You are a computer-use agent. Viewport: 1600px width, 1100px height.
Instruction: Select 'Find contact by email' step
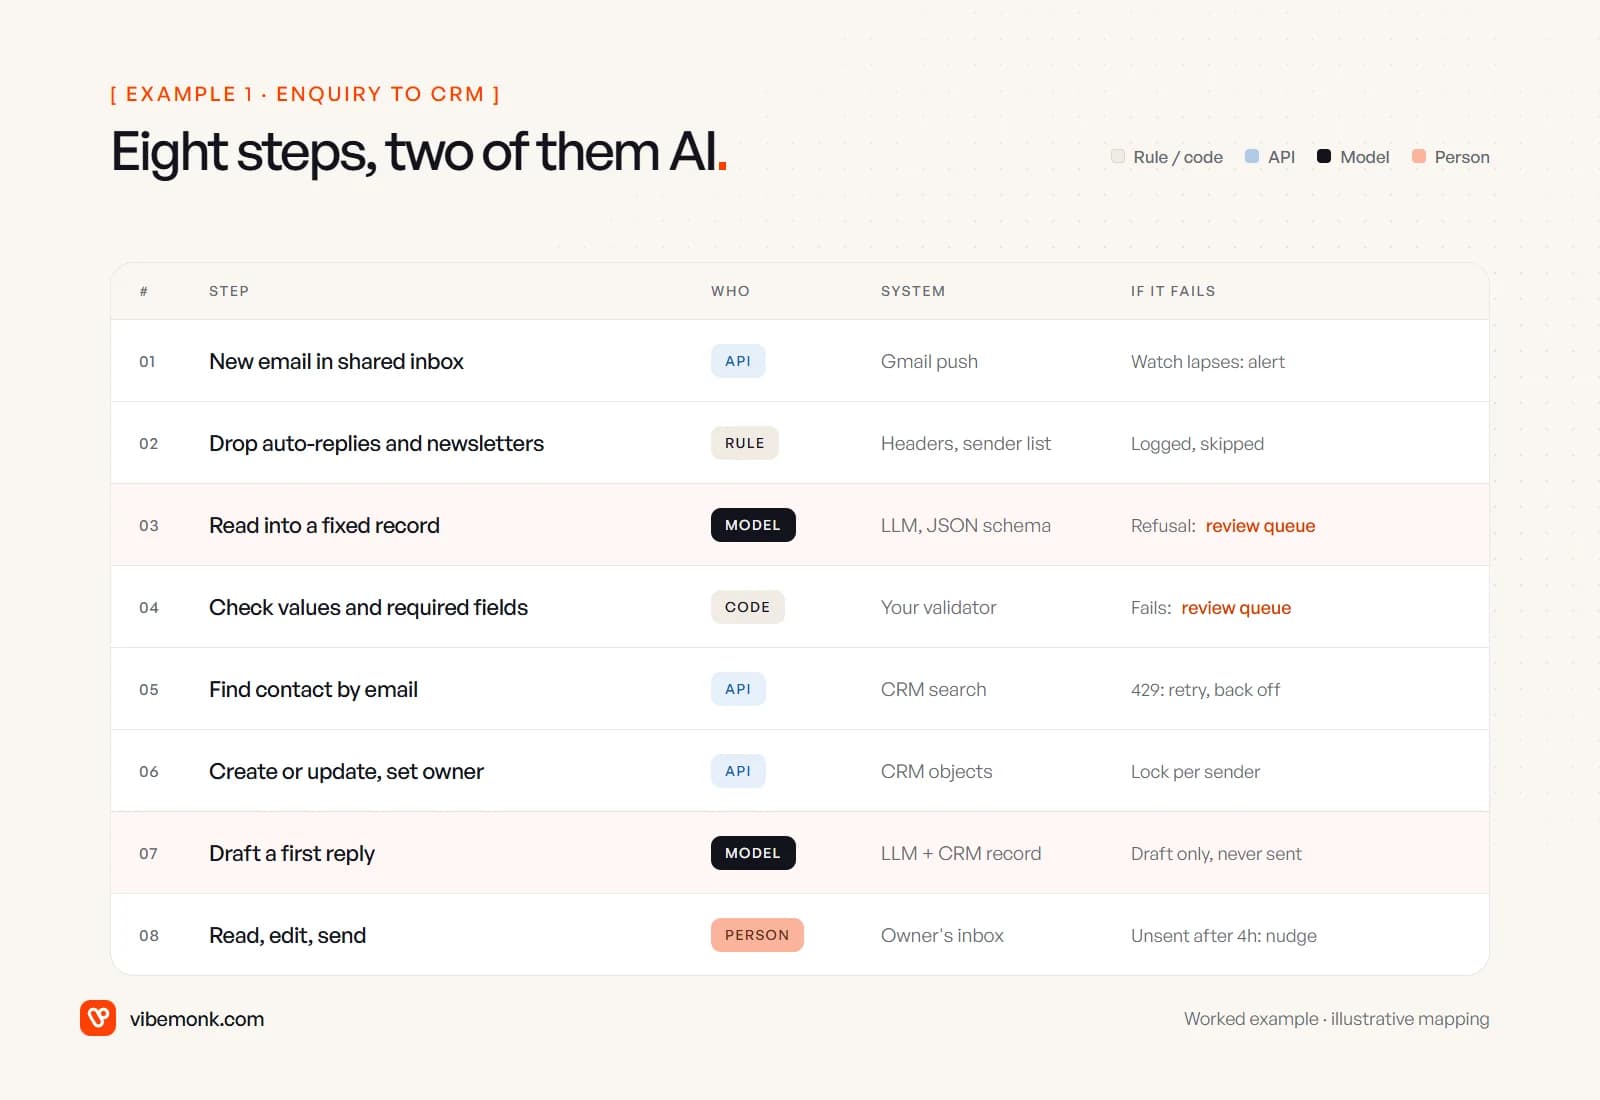313,689
